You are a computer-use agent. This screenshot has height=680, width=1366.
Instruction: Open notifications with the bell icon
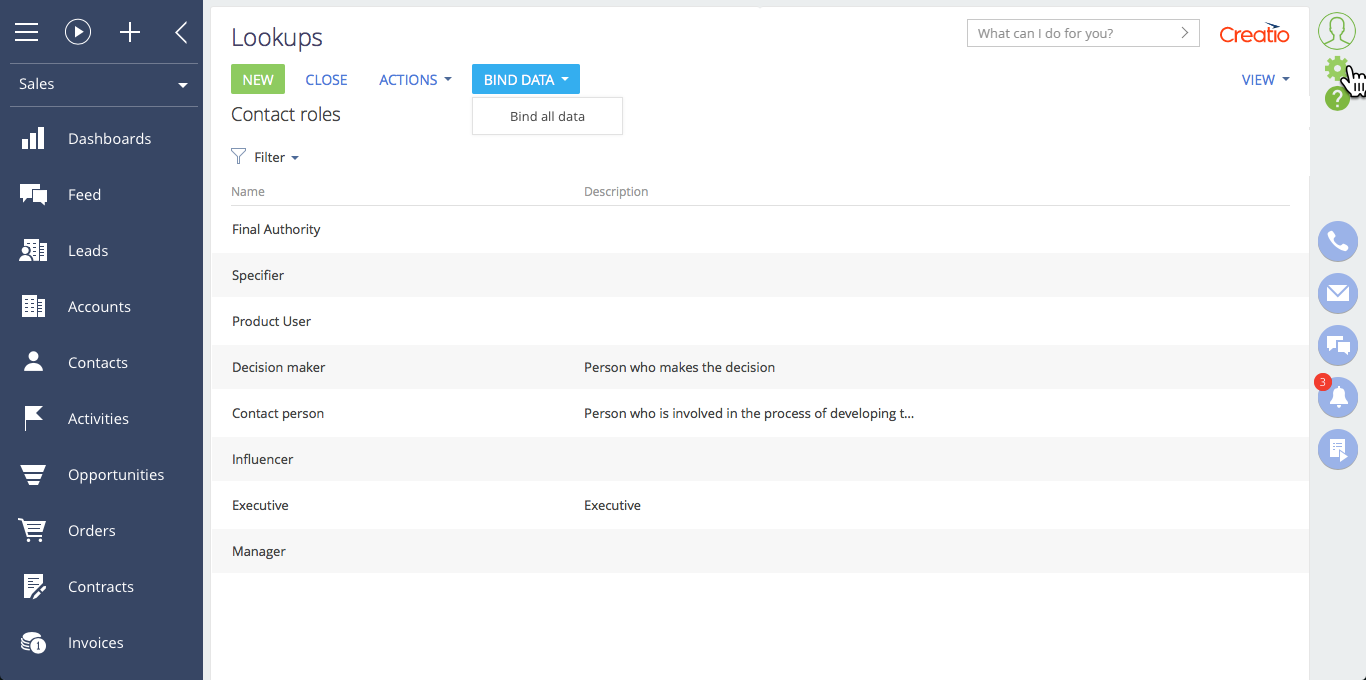tap(1337, 397)
